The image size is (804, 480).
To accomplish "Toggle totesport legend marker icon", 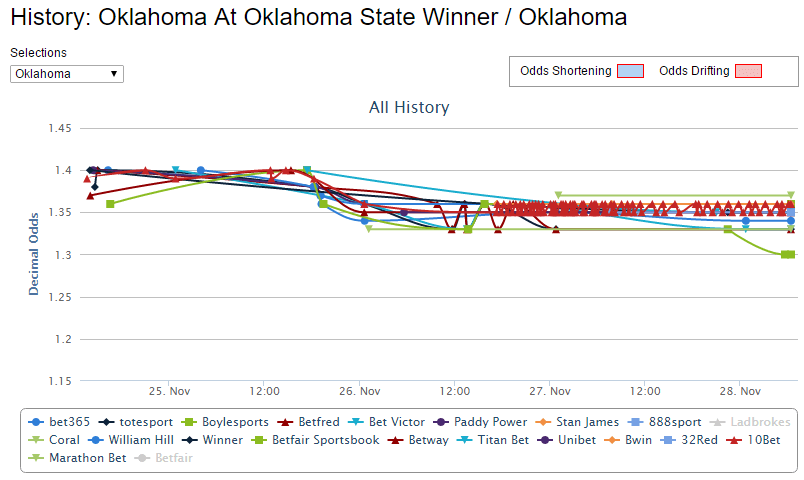I will pyautogui.click(x=106, y=422).
